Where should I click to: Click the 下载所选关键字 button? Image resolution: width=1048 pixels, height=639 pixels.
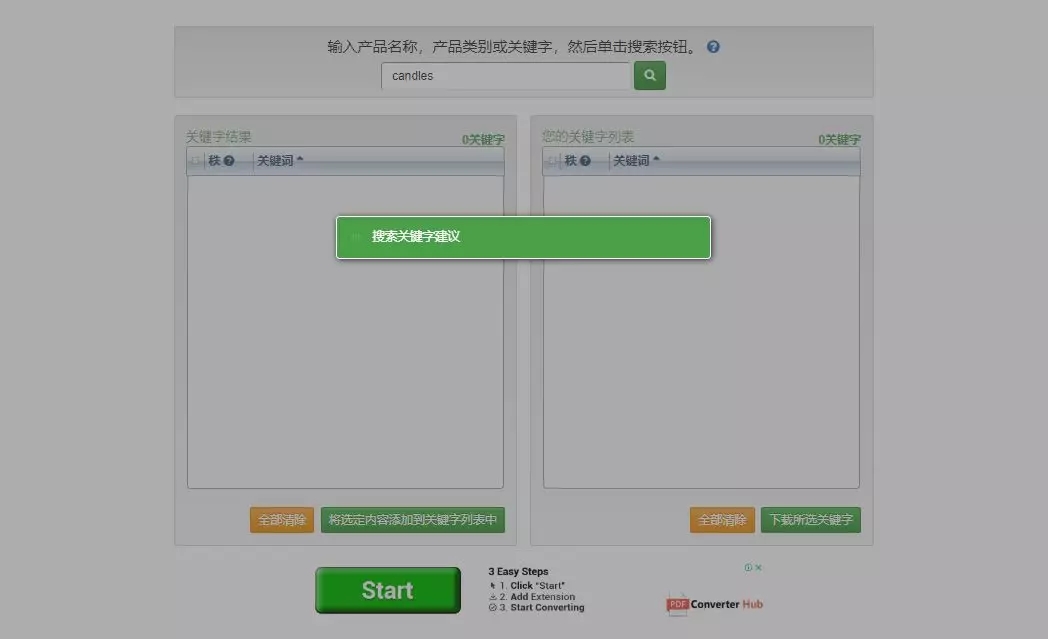click(811, 520)
